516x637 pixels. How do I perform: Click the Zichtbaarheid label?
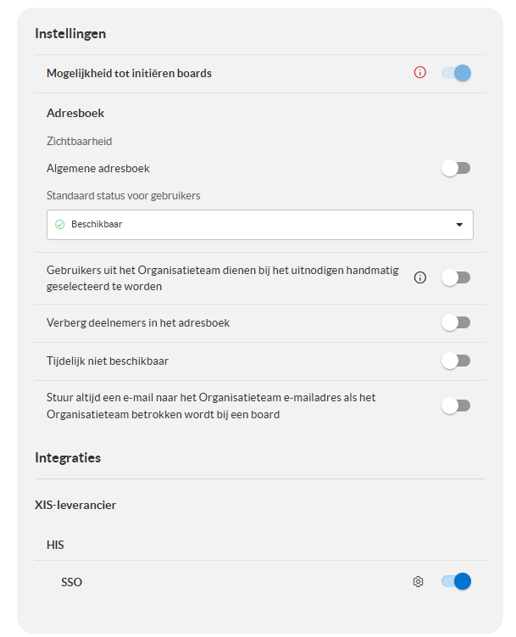tap(79, 141)
